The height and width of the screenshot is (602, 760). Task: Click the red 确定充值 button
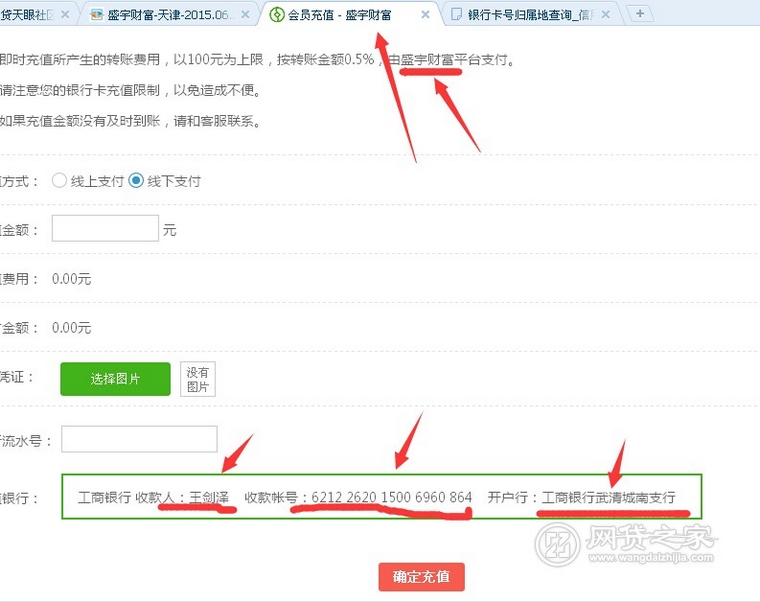pyautogui.click(x=421, y=577)
